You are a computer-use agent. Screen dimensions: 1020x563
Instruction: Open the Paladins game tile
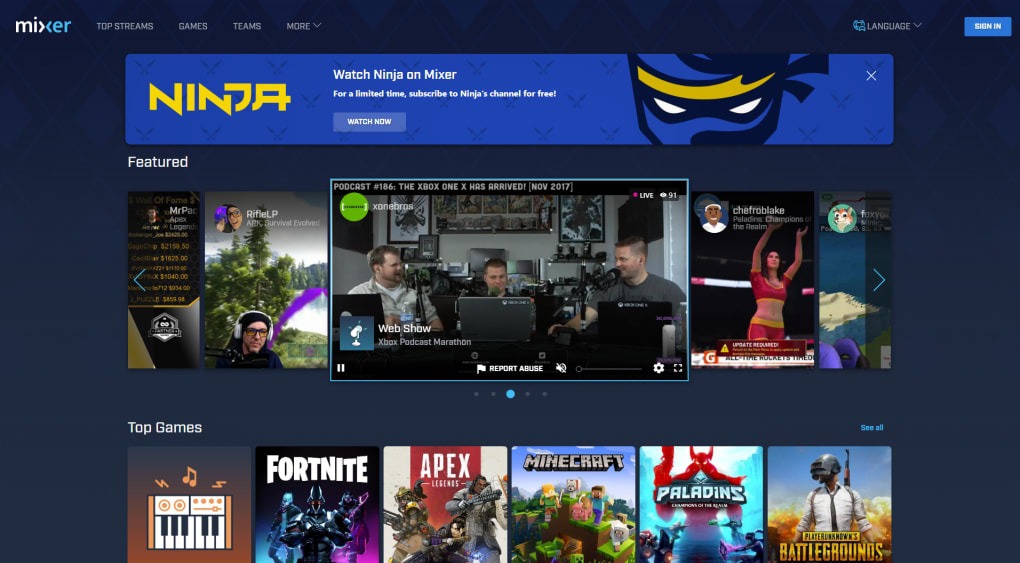pos(701,504)
